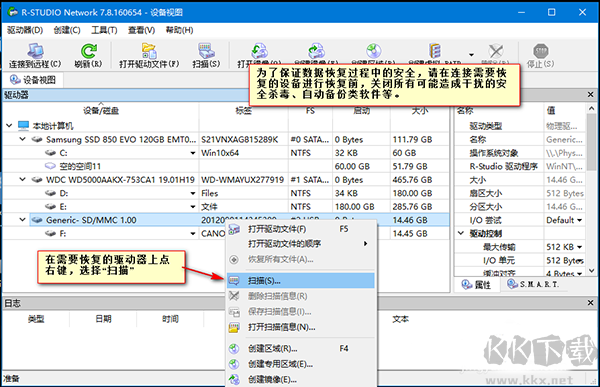This screenshot has height=387, width=600.
Task: Select the Generic- SD/MMC 1.00 device
Action: (91, 220)
